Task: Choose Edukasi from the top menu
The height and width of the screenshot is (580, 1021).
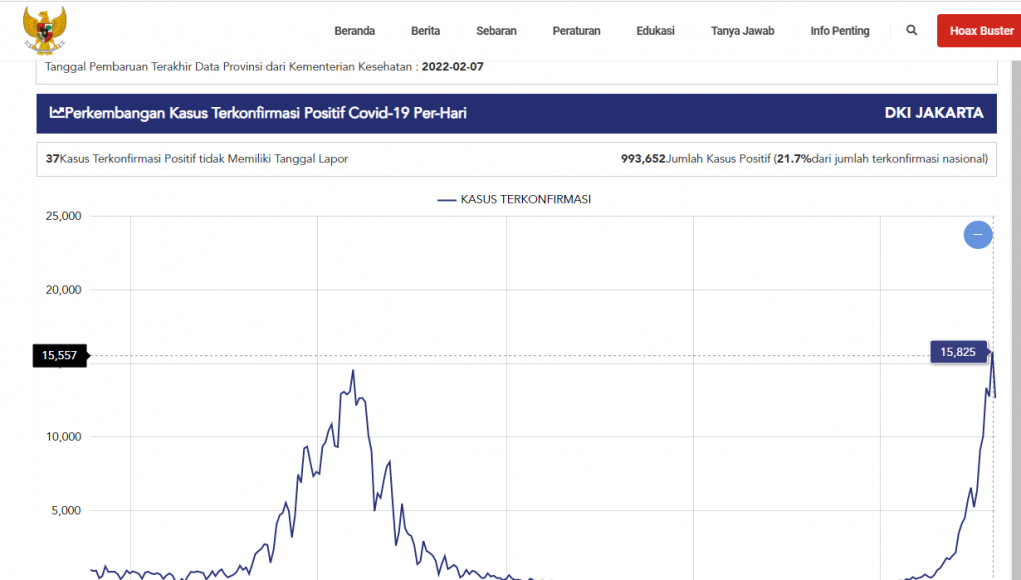Action: pyautogui.click(x=655, y=31)
